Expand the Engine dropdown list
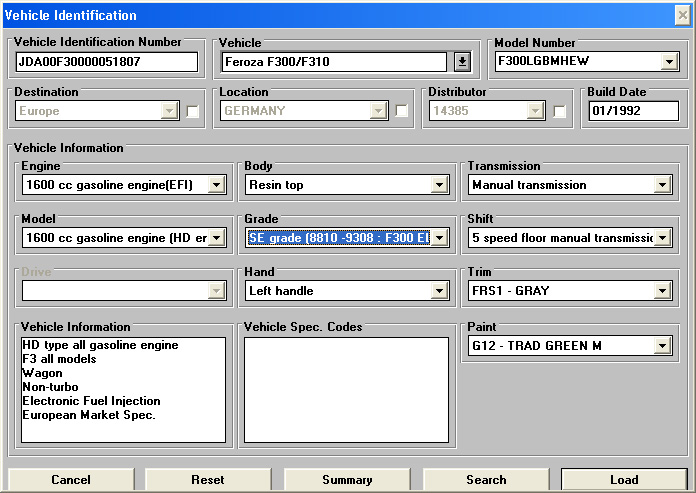Screen dimensions: 696x493 215,185
